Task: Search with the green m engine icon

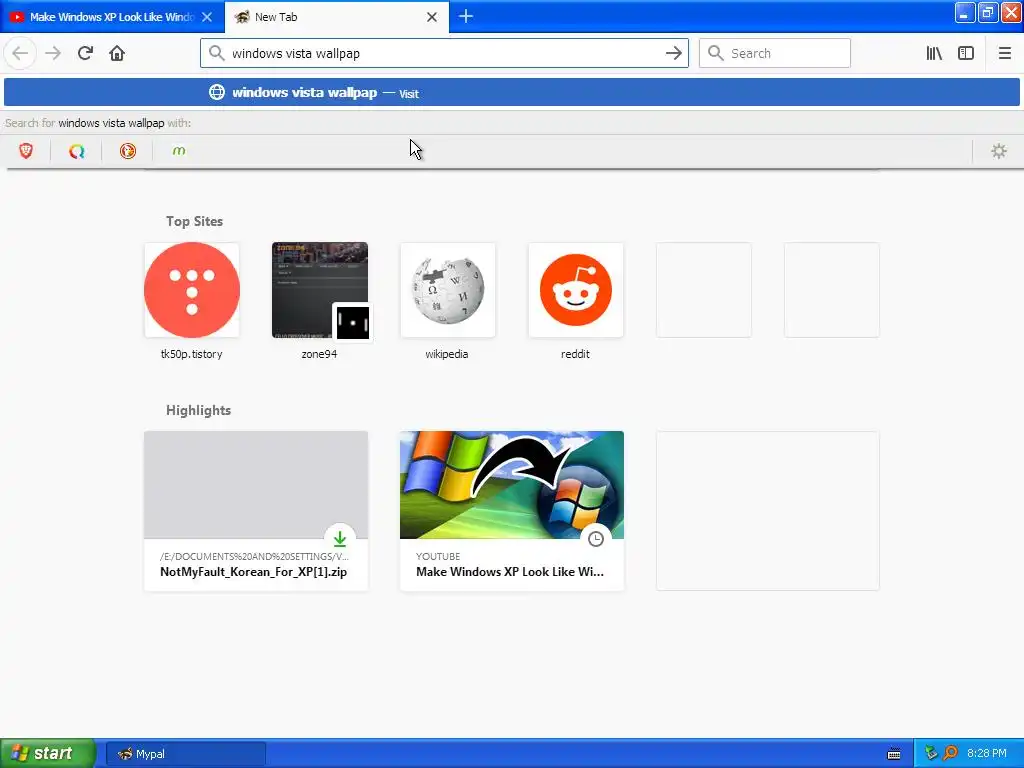Action: coord(179,152)
